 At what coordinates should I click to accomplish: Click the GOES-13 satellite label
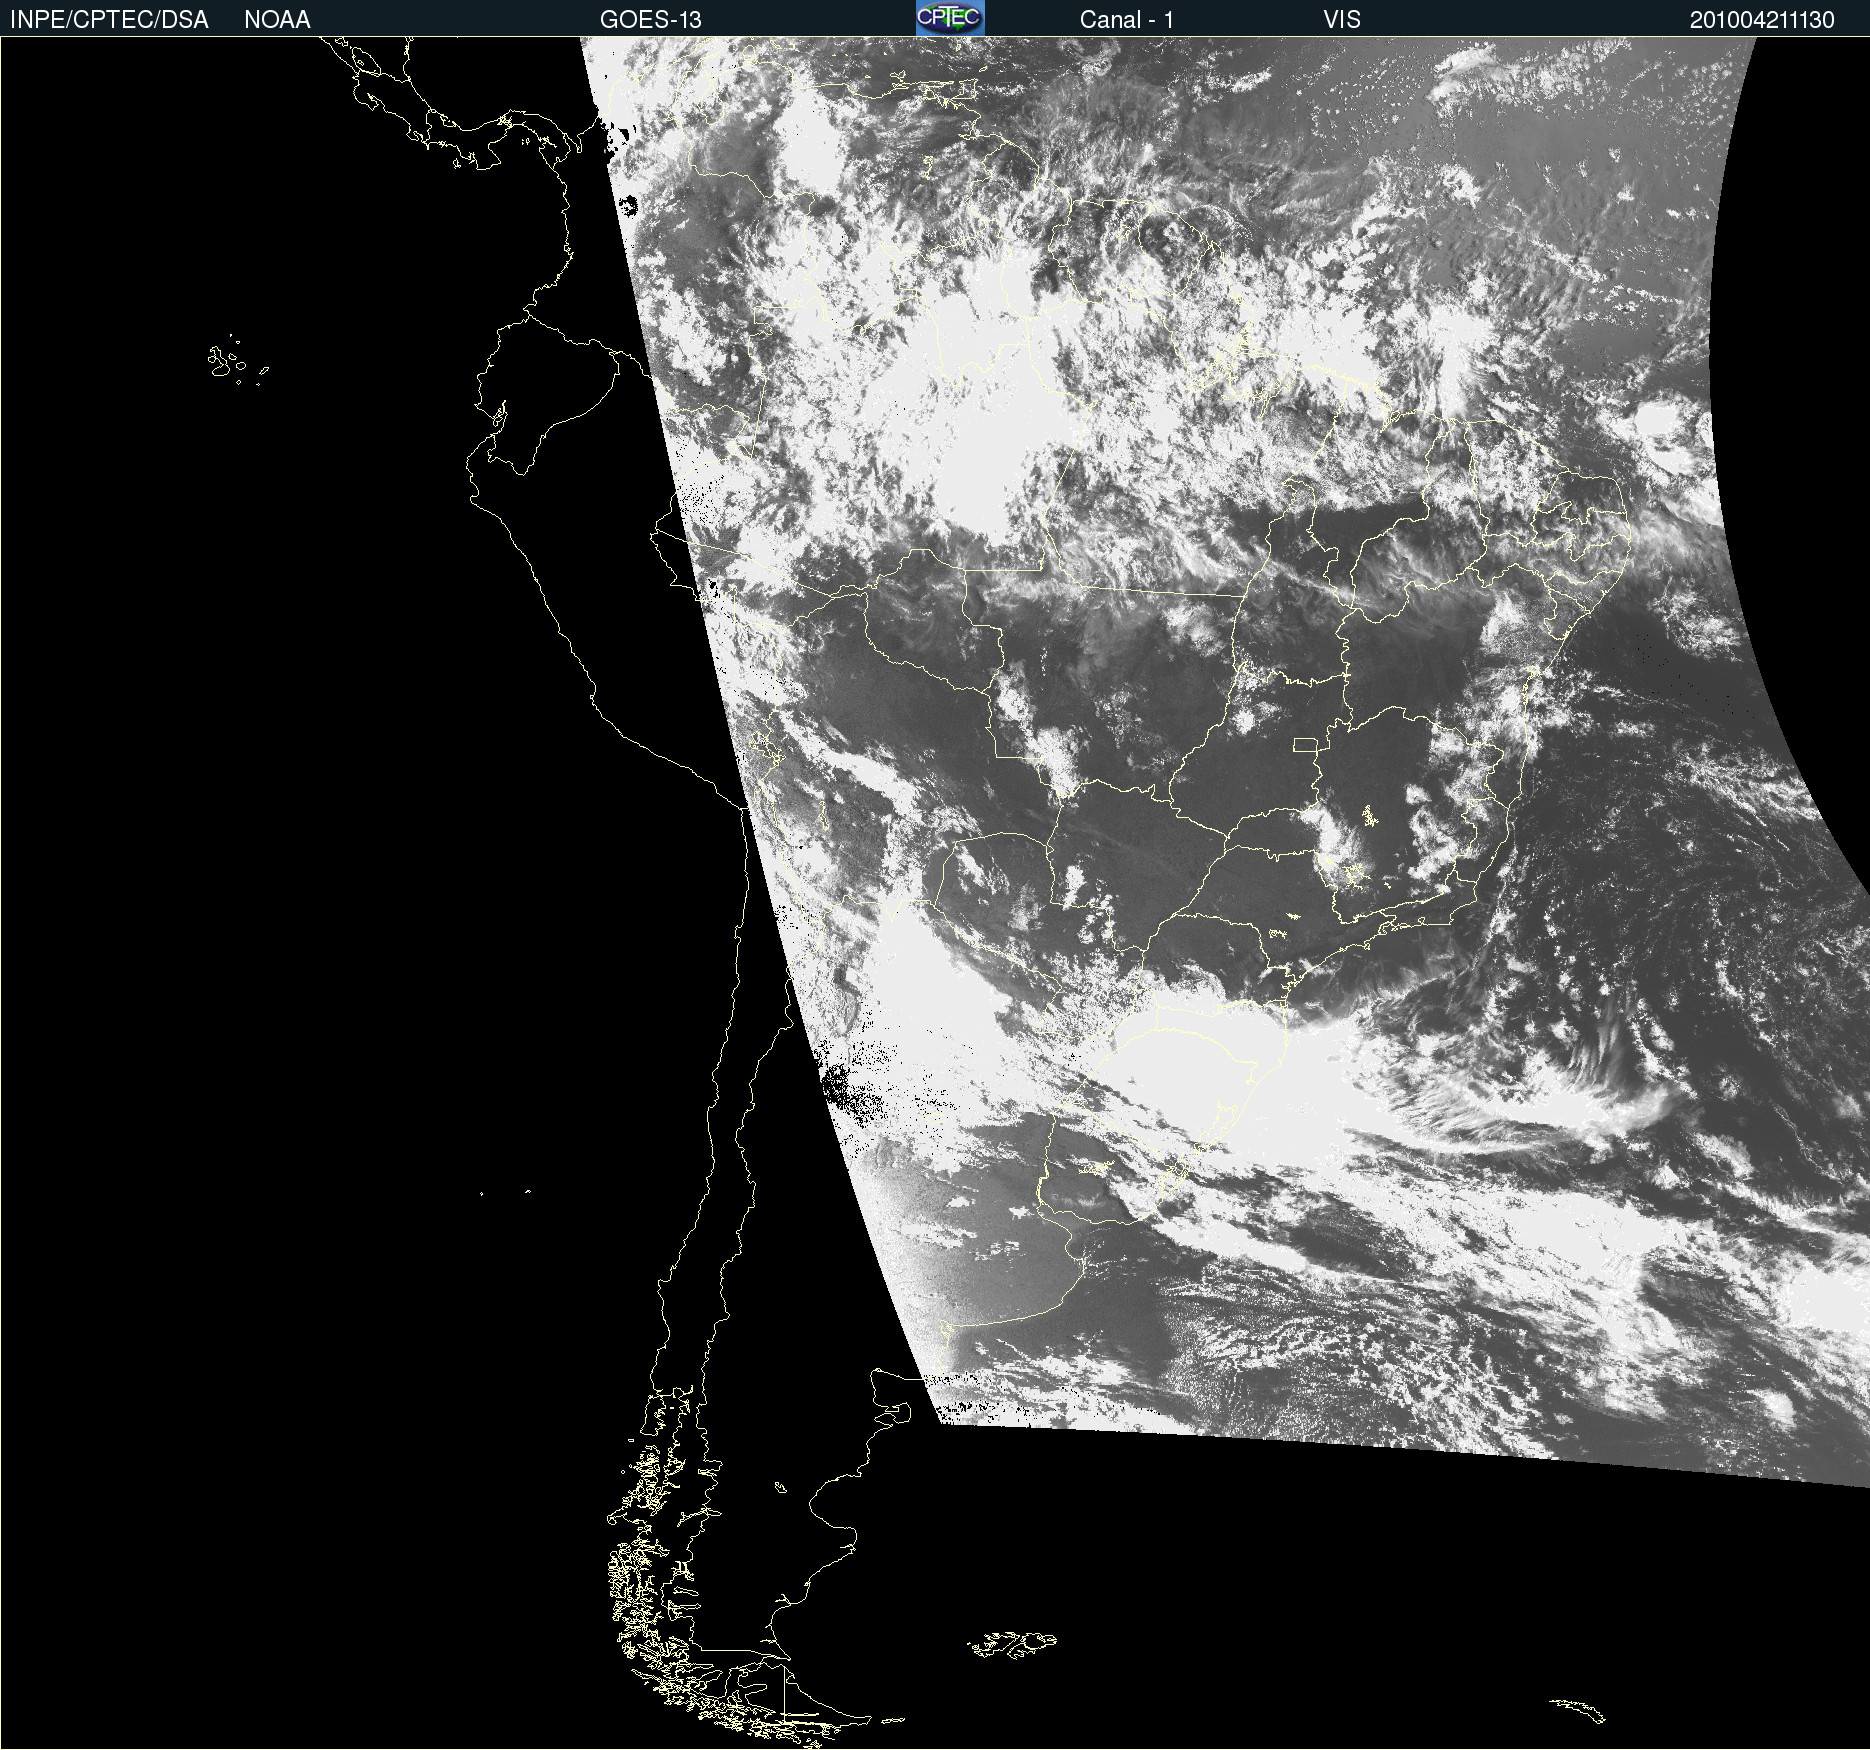tap(651, 20)
